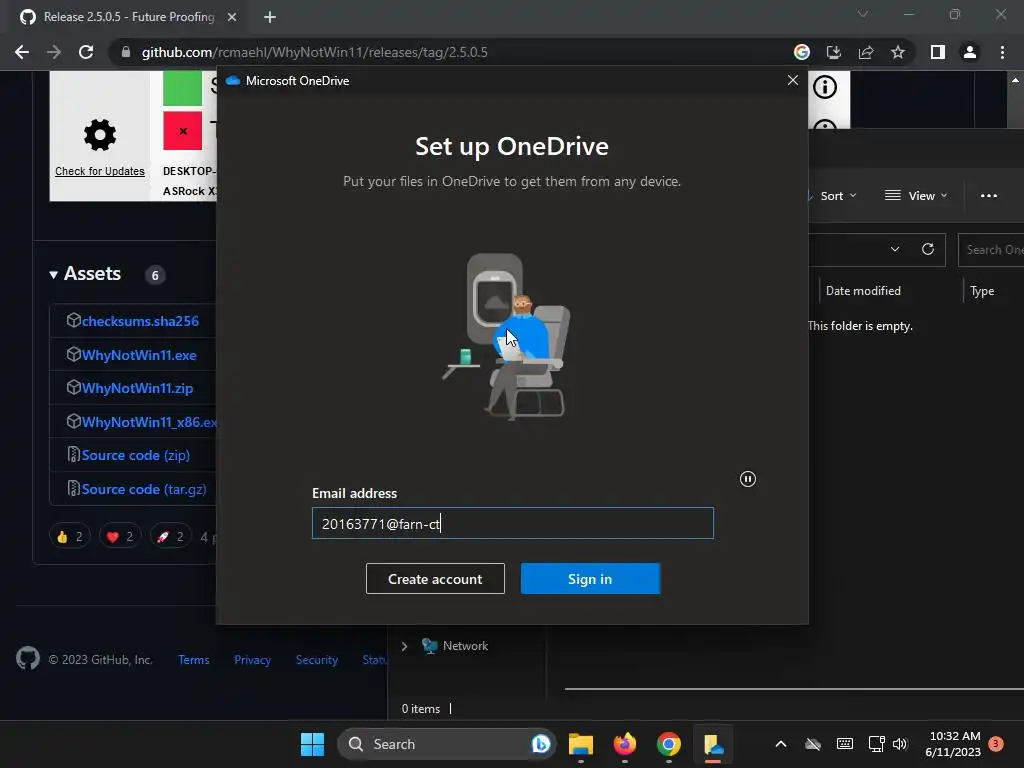
Task: Open Firefox from taskbar
Action: 625,744
